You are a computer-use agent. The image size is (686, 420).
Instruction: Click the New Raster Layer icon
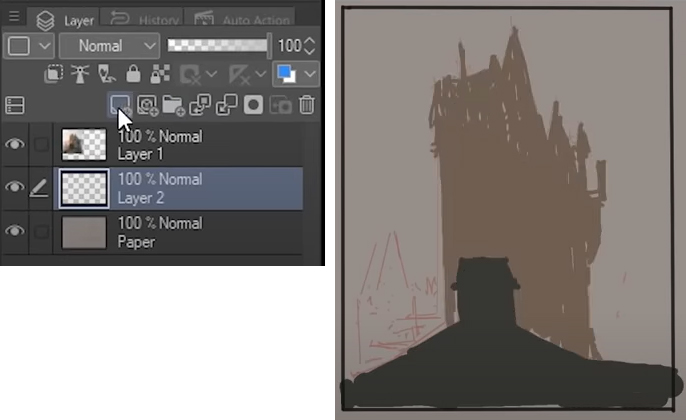121,104
